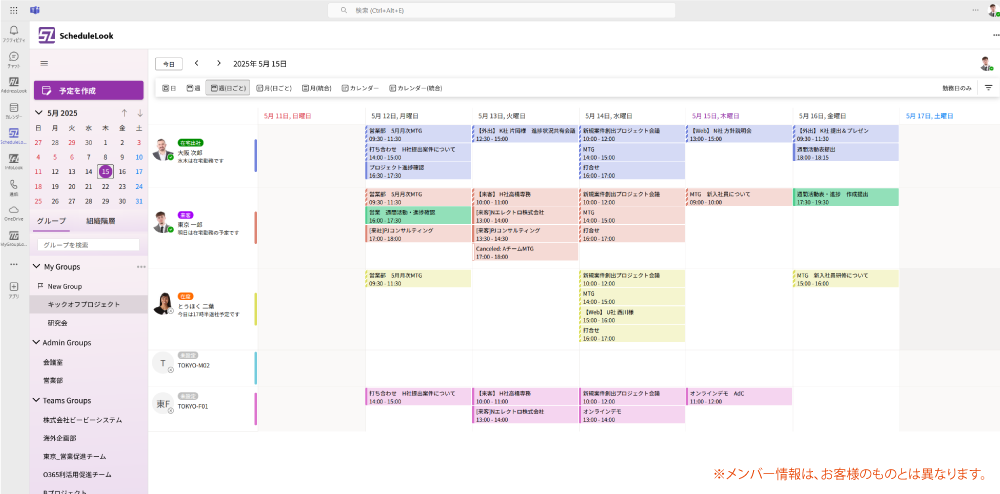1000x494 pixels.
Task: Open the 【Web】U社 西川様 event
Action: point(632,316)
